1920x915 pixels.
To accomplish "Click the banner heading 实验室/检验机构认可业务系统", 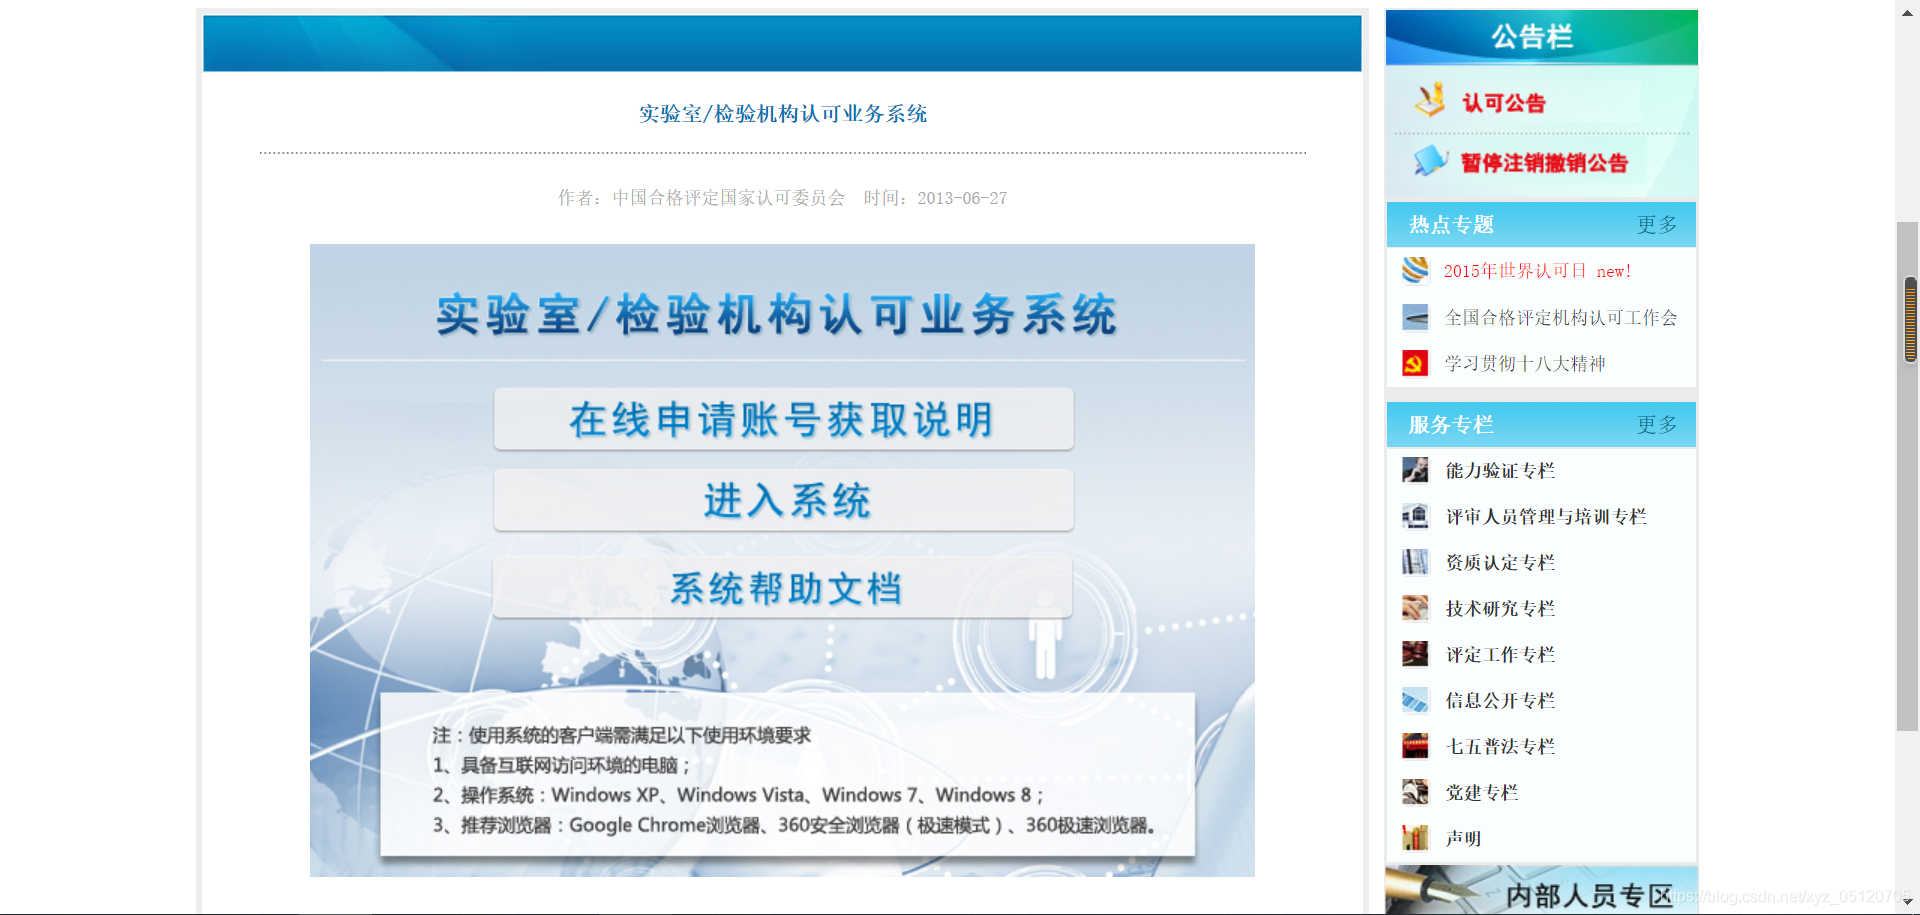I will (777, 314).
